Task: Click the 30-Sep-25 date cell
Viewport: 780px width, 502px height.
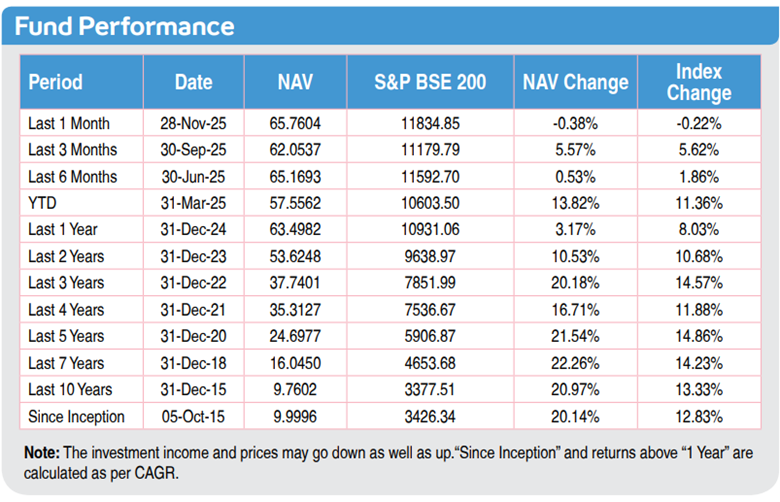Action: (194, 150)
